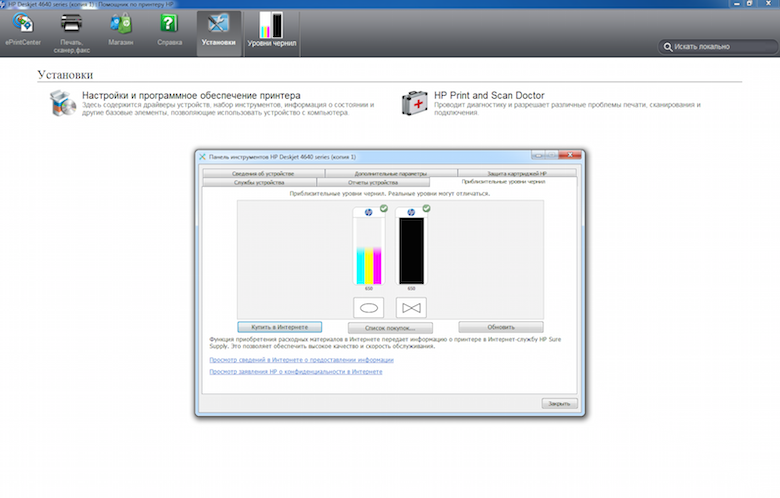This screenshot has height=498, width=780.
Task: Click the search magnifier icon
Action: click(x=668, y=47)
